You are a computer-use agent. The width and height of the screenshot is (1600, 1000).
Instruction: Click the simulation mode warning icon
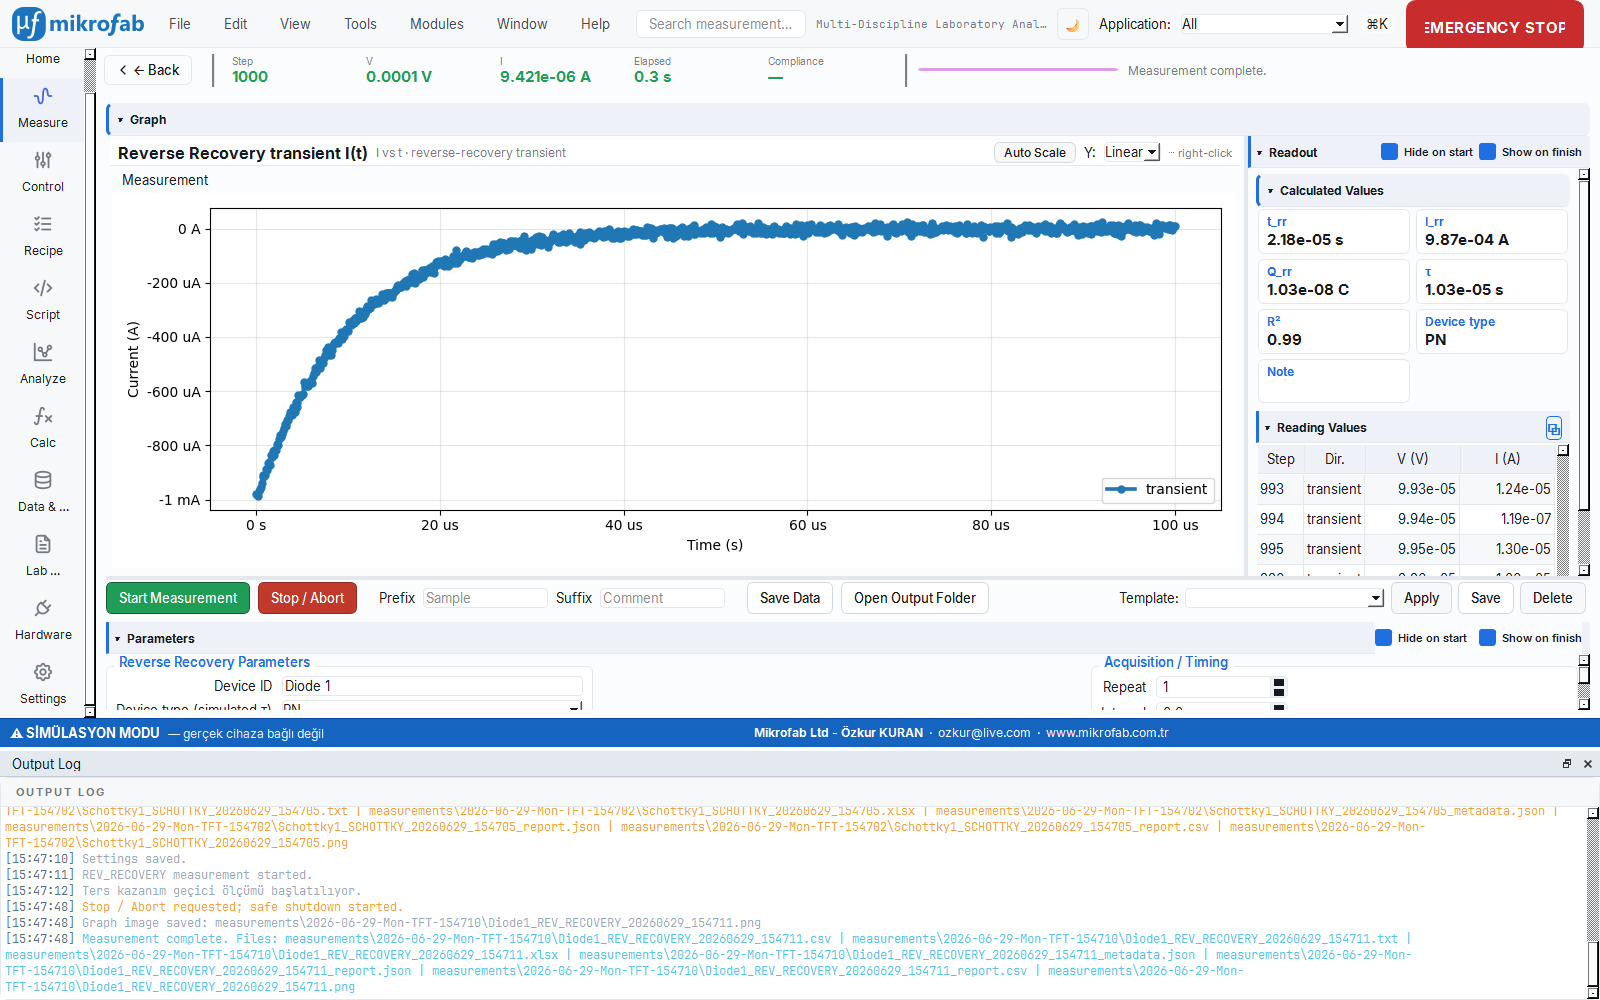16,733
